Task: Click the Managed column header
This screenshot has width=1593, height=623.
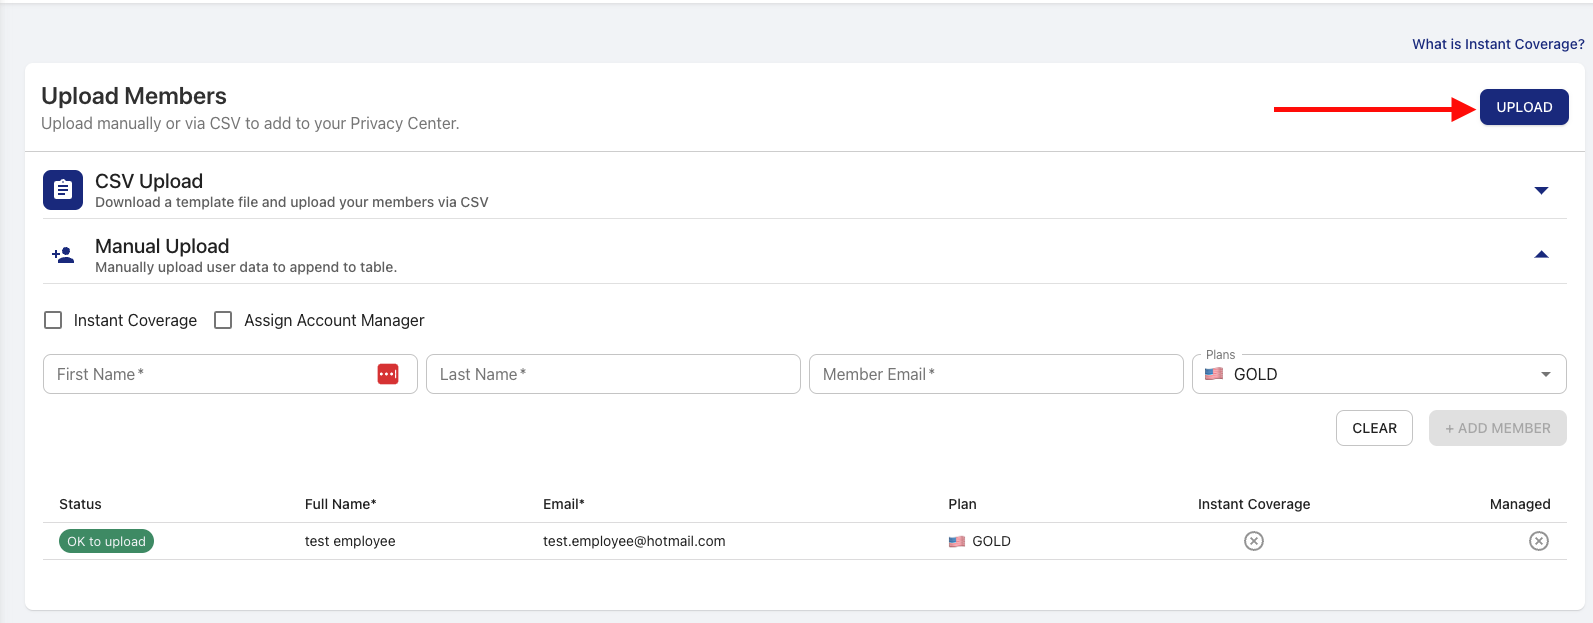Action: (1520, 504)
